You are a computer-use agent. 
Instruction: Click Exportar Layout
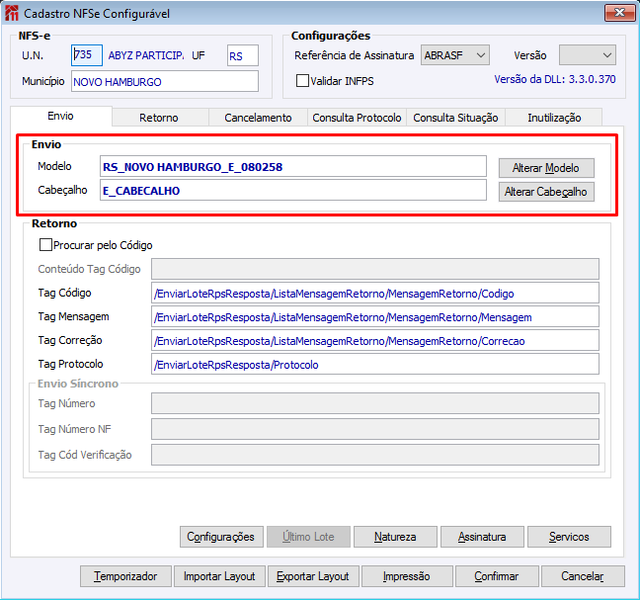313,576
